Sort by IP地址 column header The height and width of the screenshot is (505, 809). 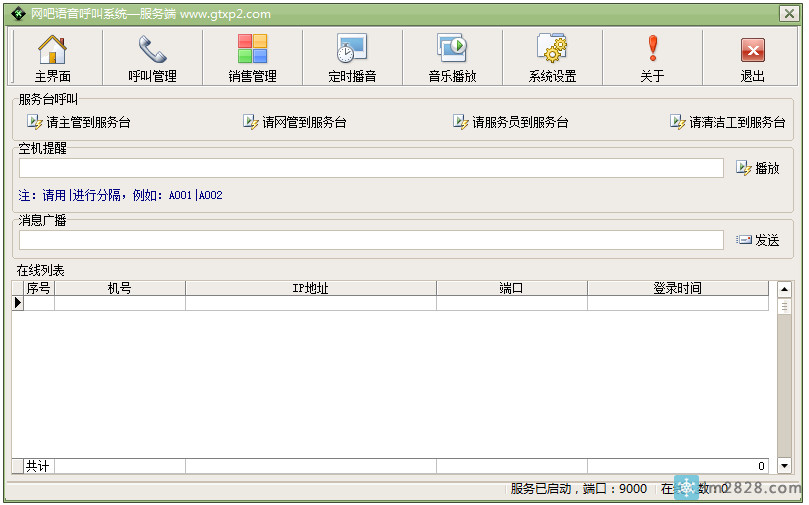[x=310, y=288]
